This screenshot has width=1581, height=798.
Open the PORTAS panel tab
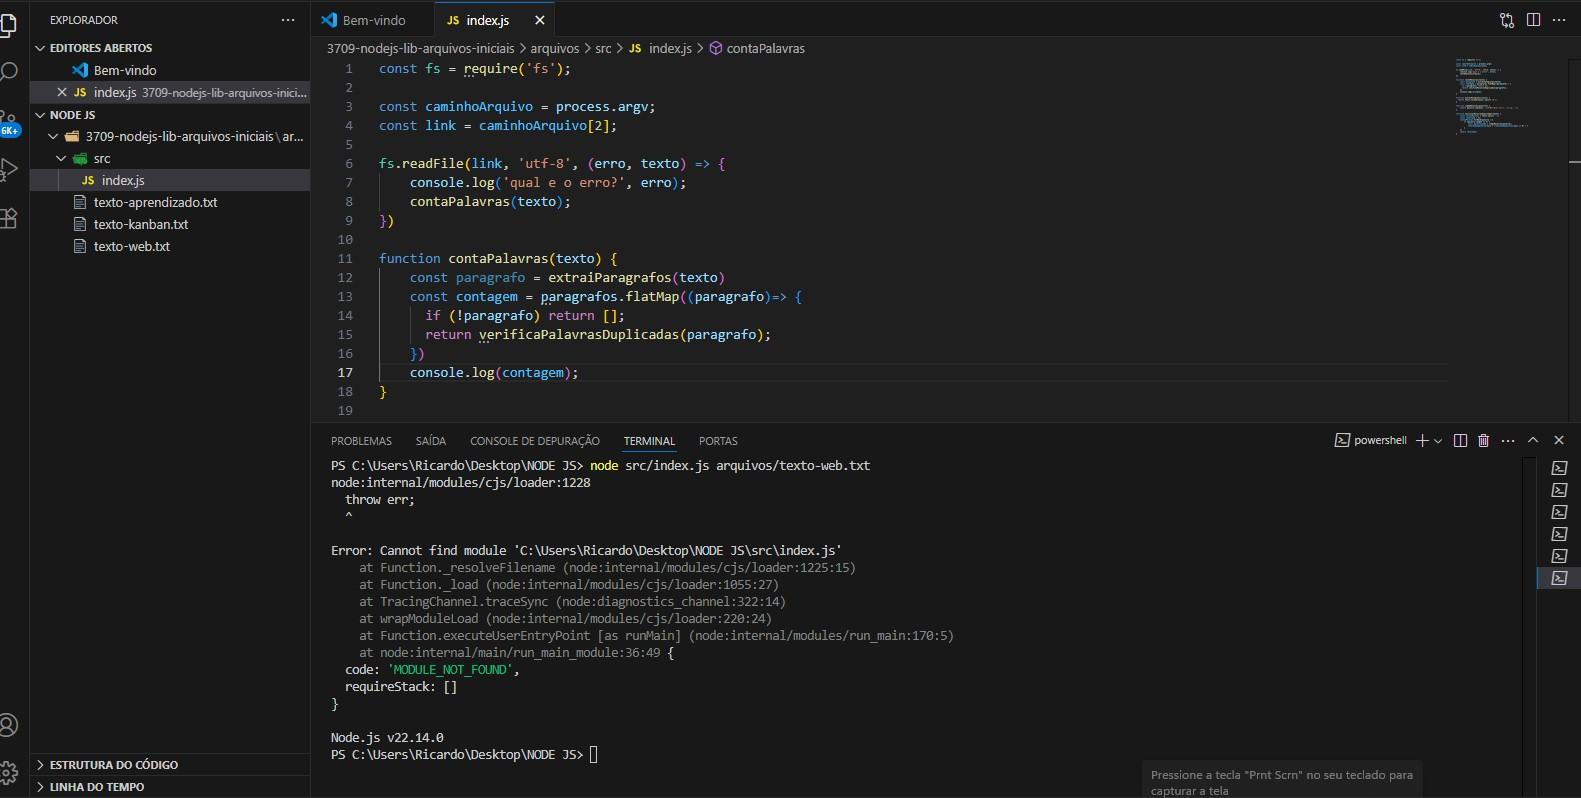coord(718,441)
